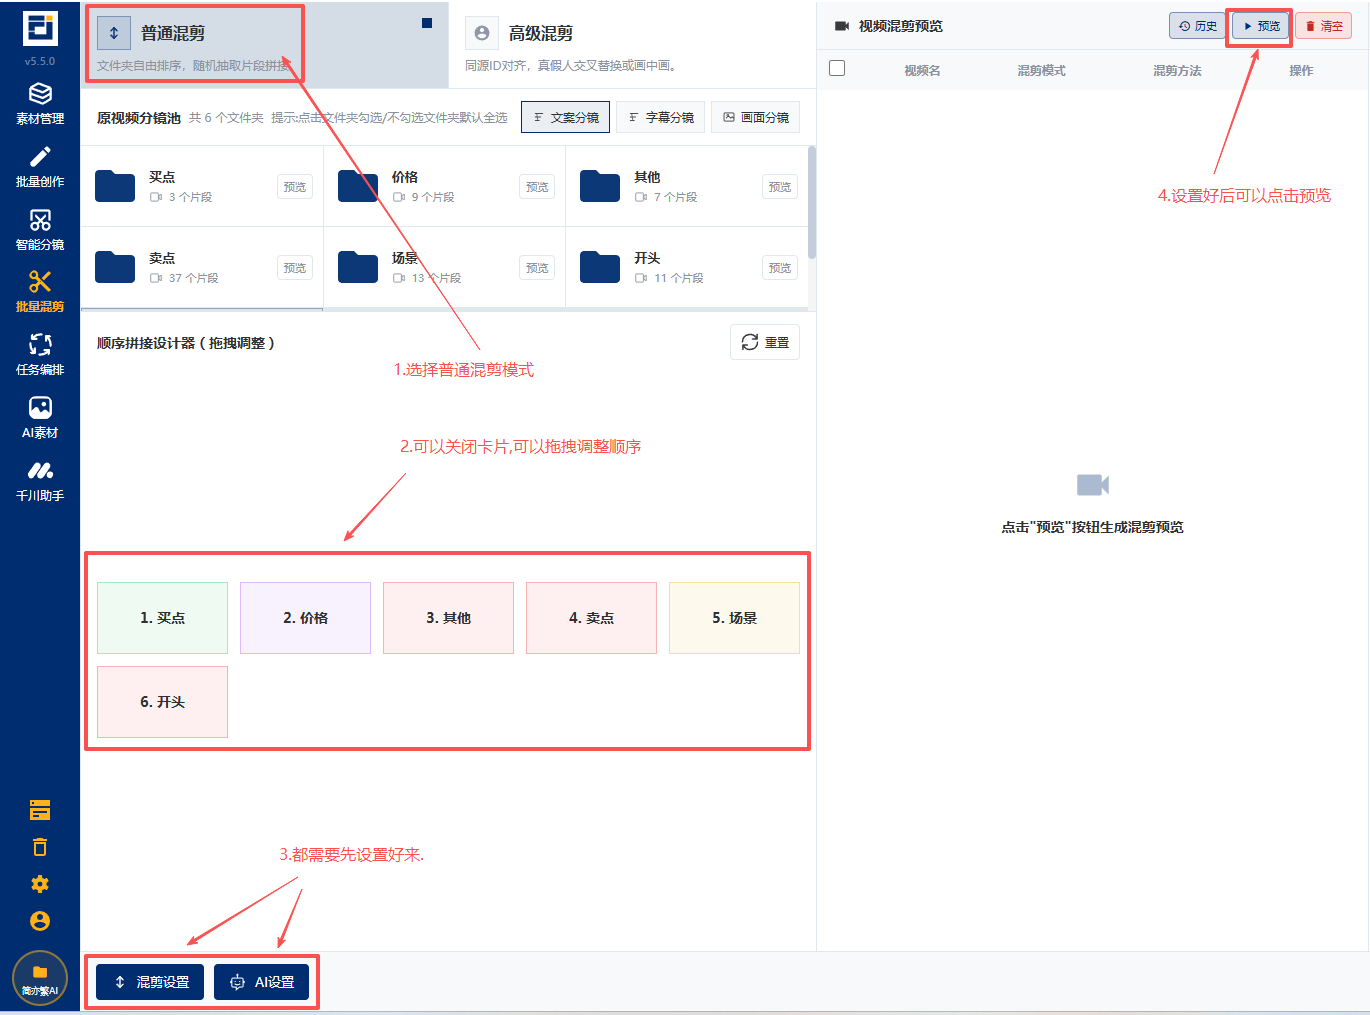1370x1015 pixels.
Task: Click the 卖点 folder icon
Action: (x=115, y=267)
